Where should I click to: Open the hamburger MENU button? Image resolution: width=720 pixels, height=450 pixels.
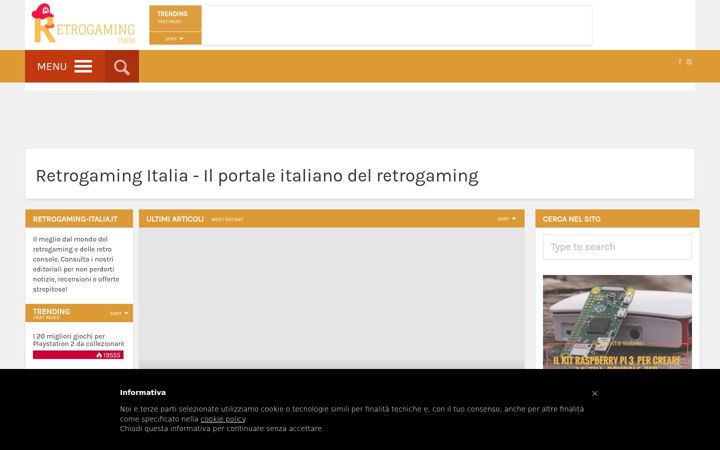point(65,67)
